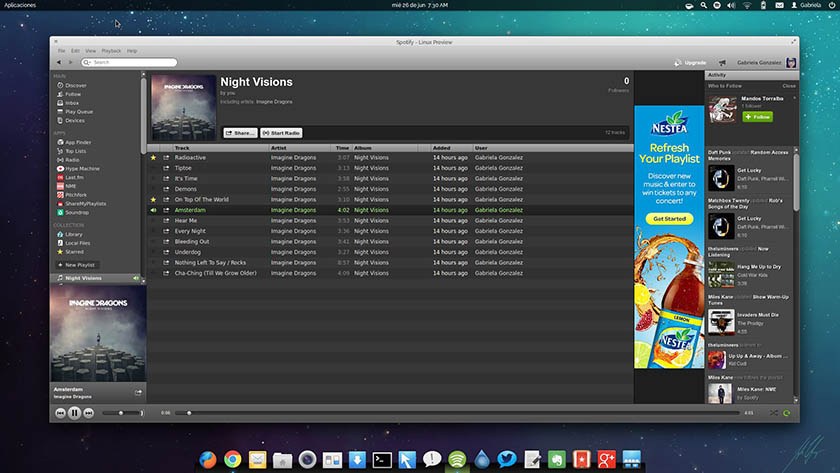Create a New Playlist
This screenshot has width=840, height=473.
pos(77,265)
